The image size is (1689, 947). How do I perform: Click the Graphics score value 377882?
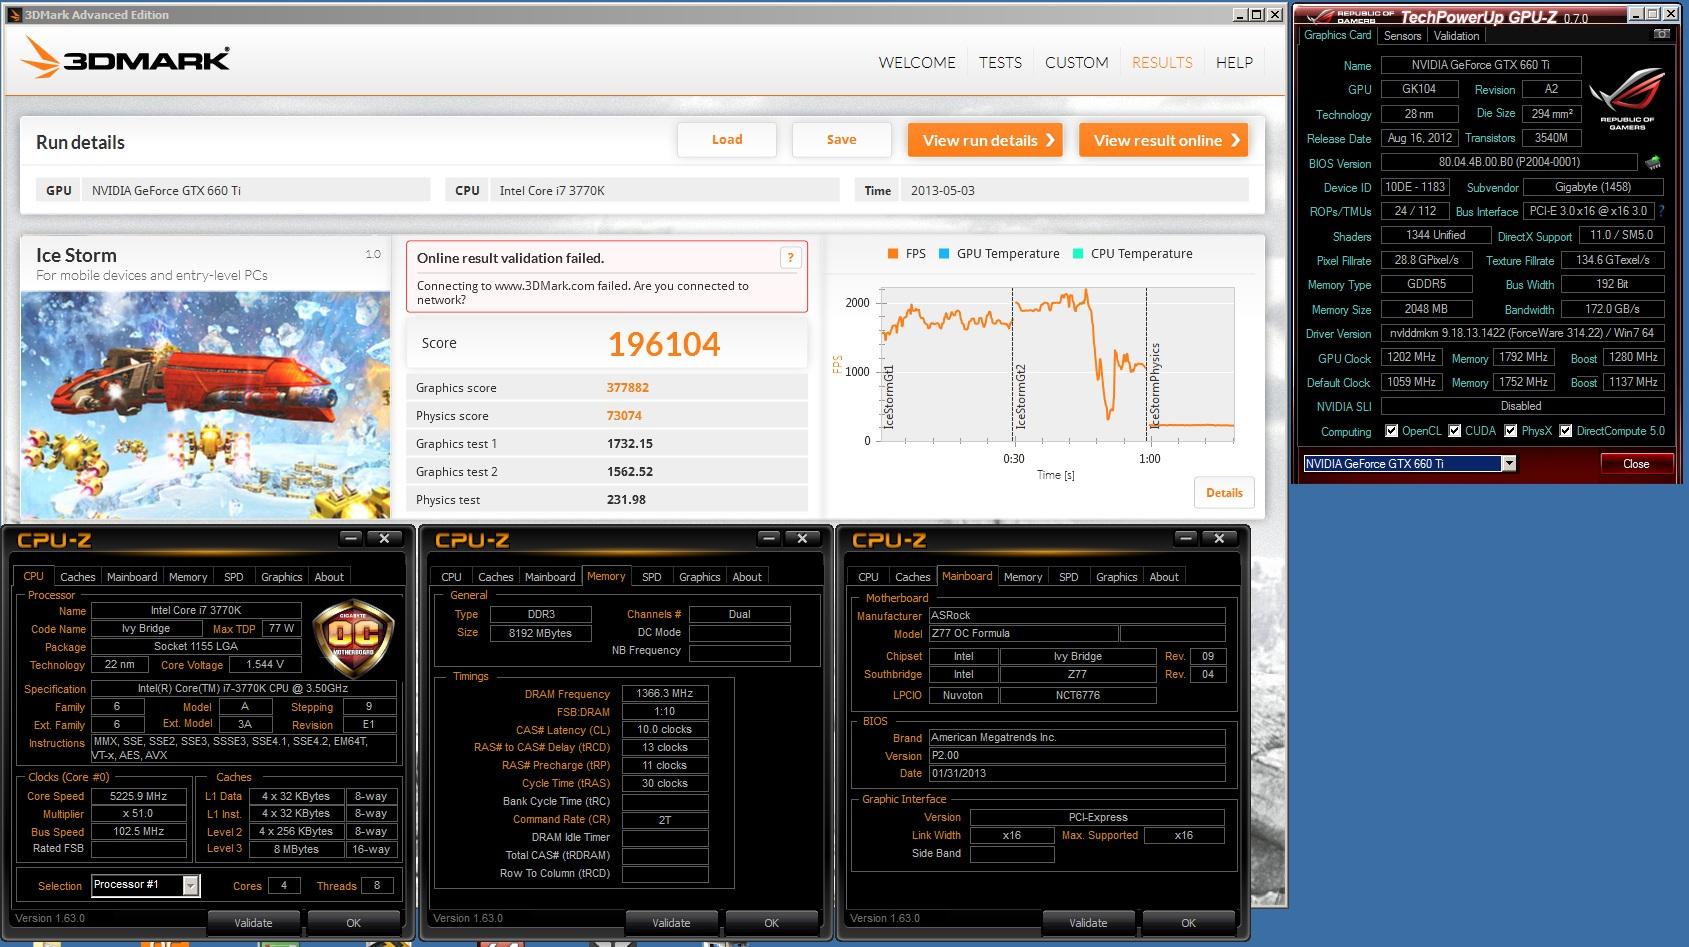coord(627,388)
